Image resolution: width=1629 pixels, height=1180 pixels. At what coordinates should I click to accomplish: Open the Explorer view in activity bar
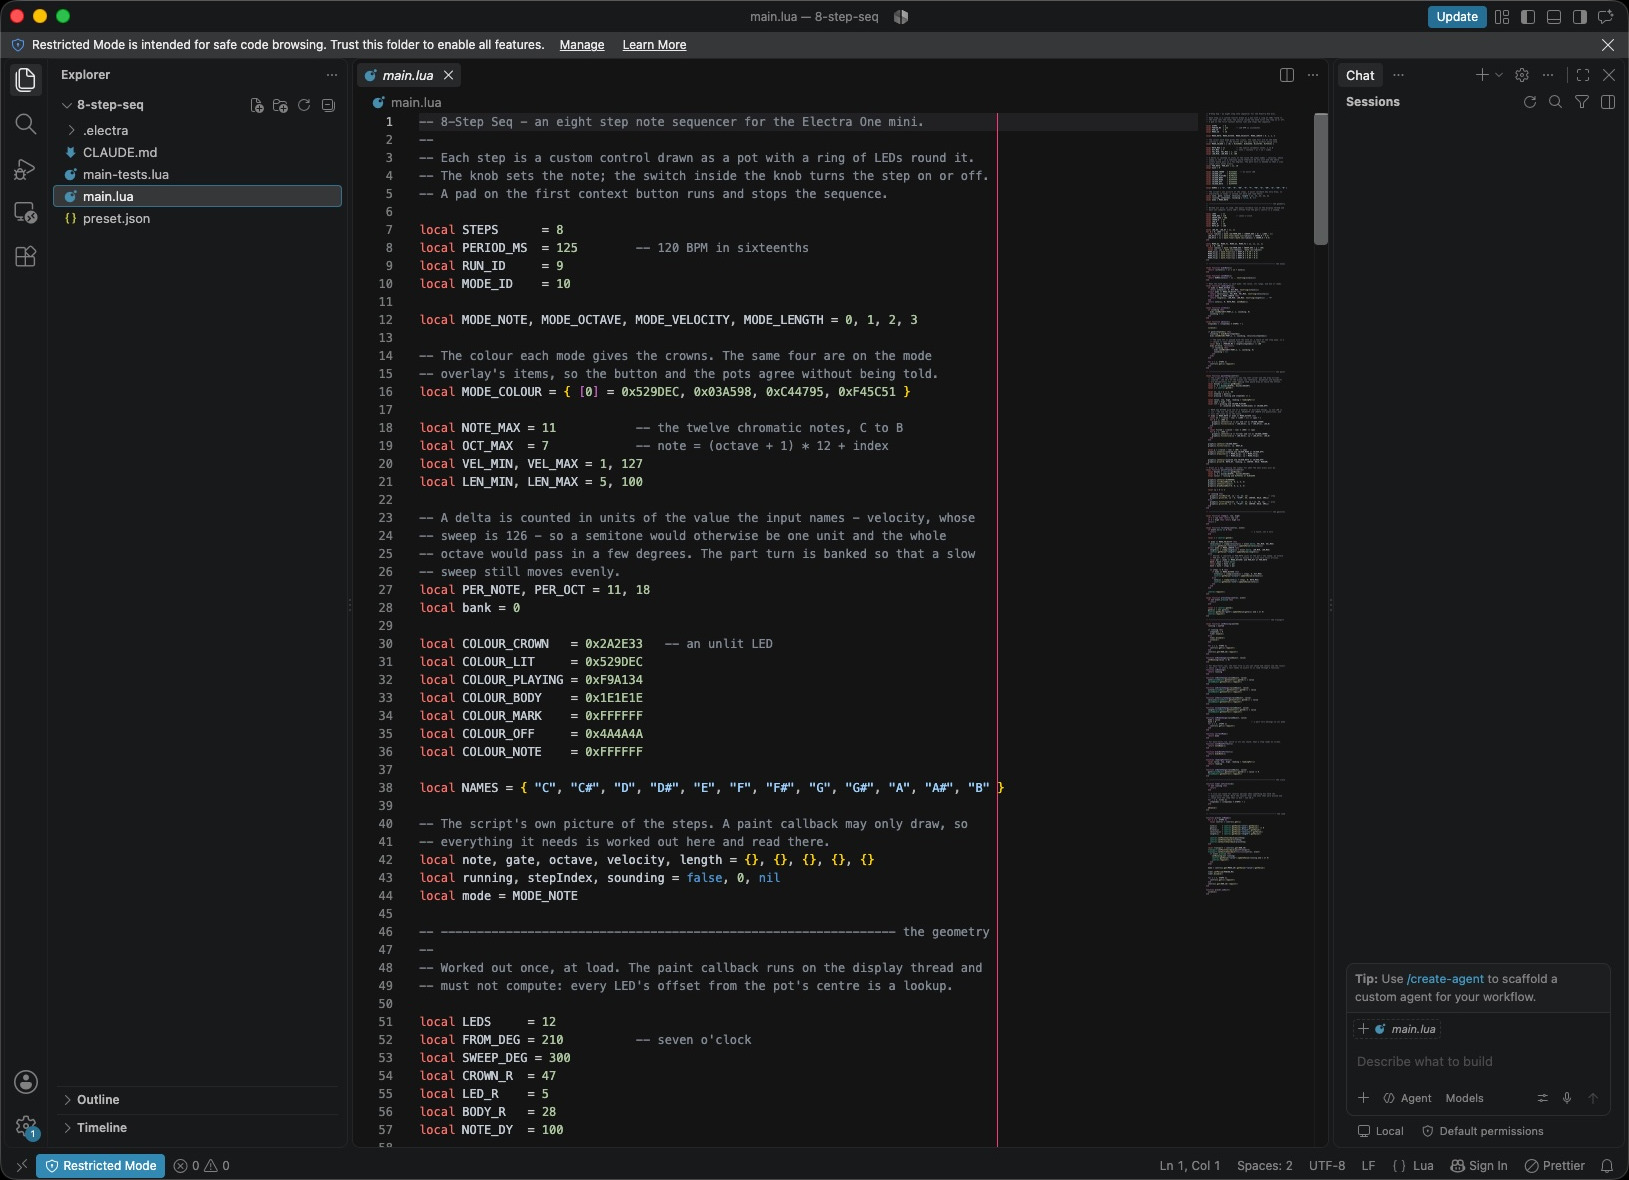pos(26,80)
